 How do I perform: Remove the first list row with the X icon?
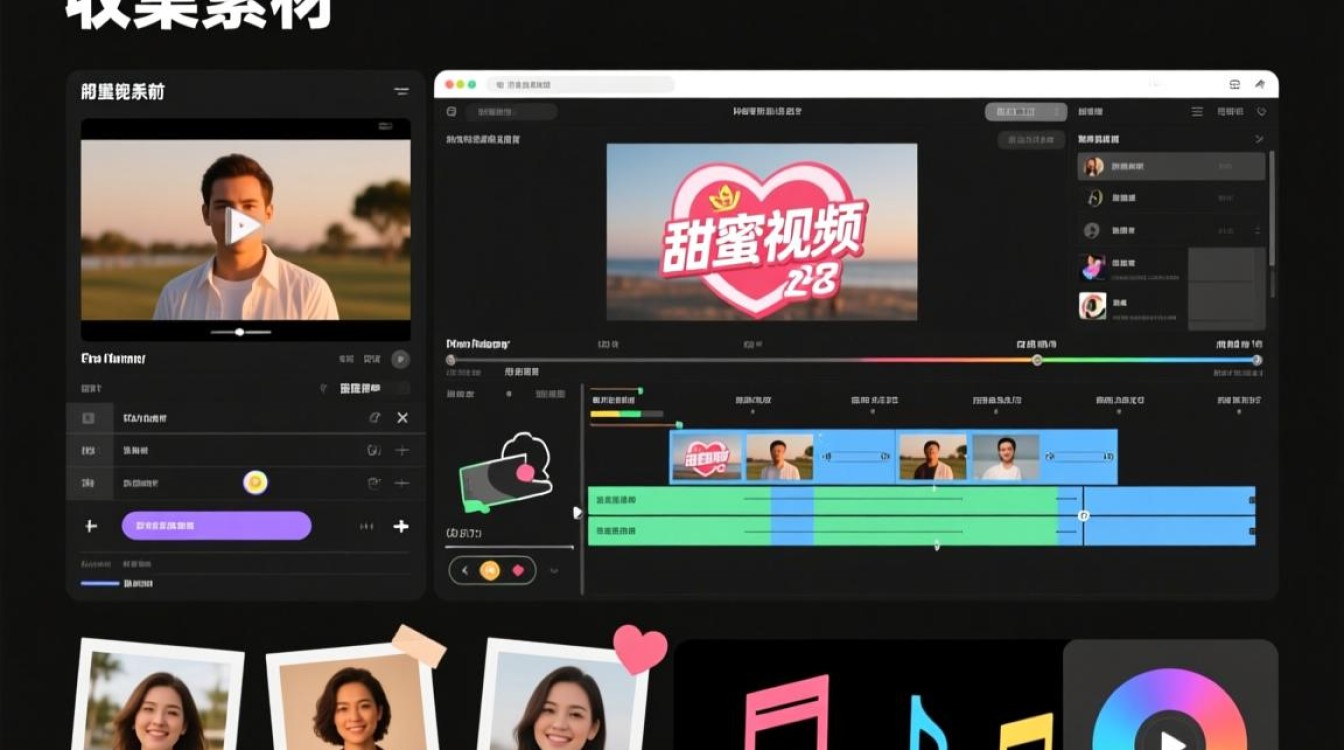pos(402,418)
